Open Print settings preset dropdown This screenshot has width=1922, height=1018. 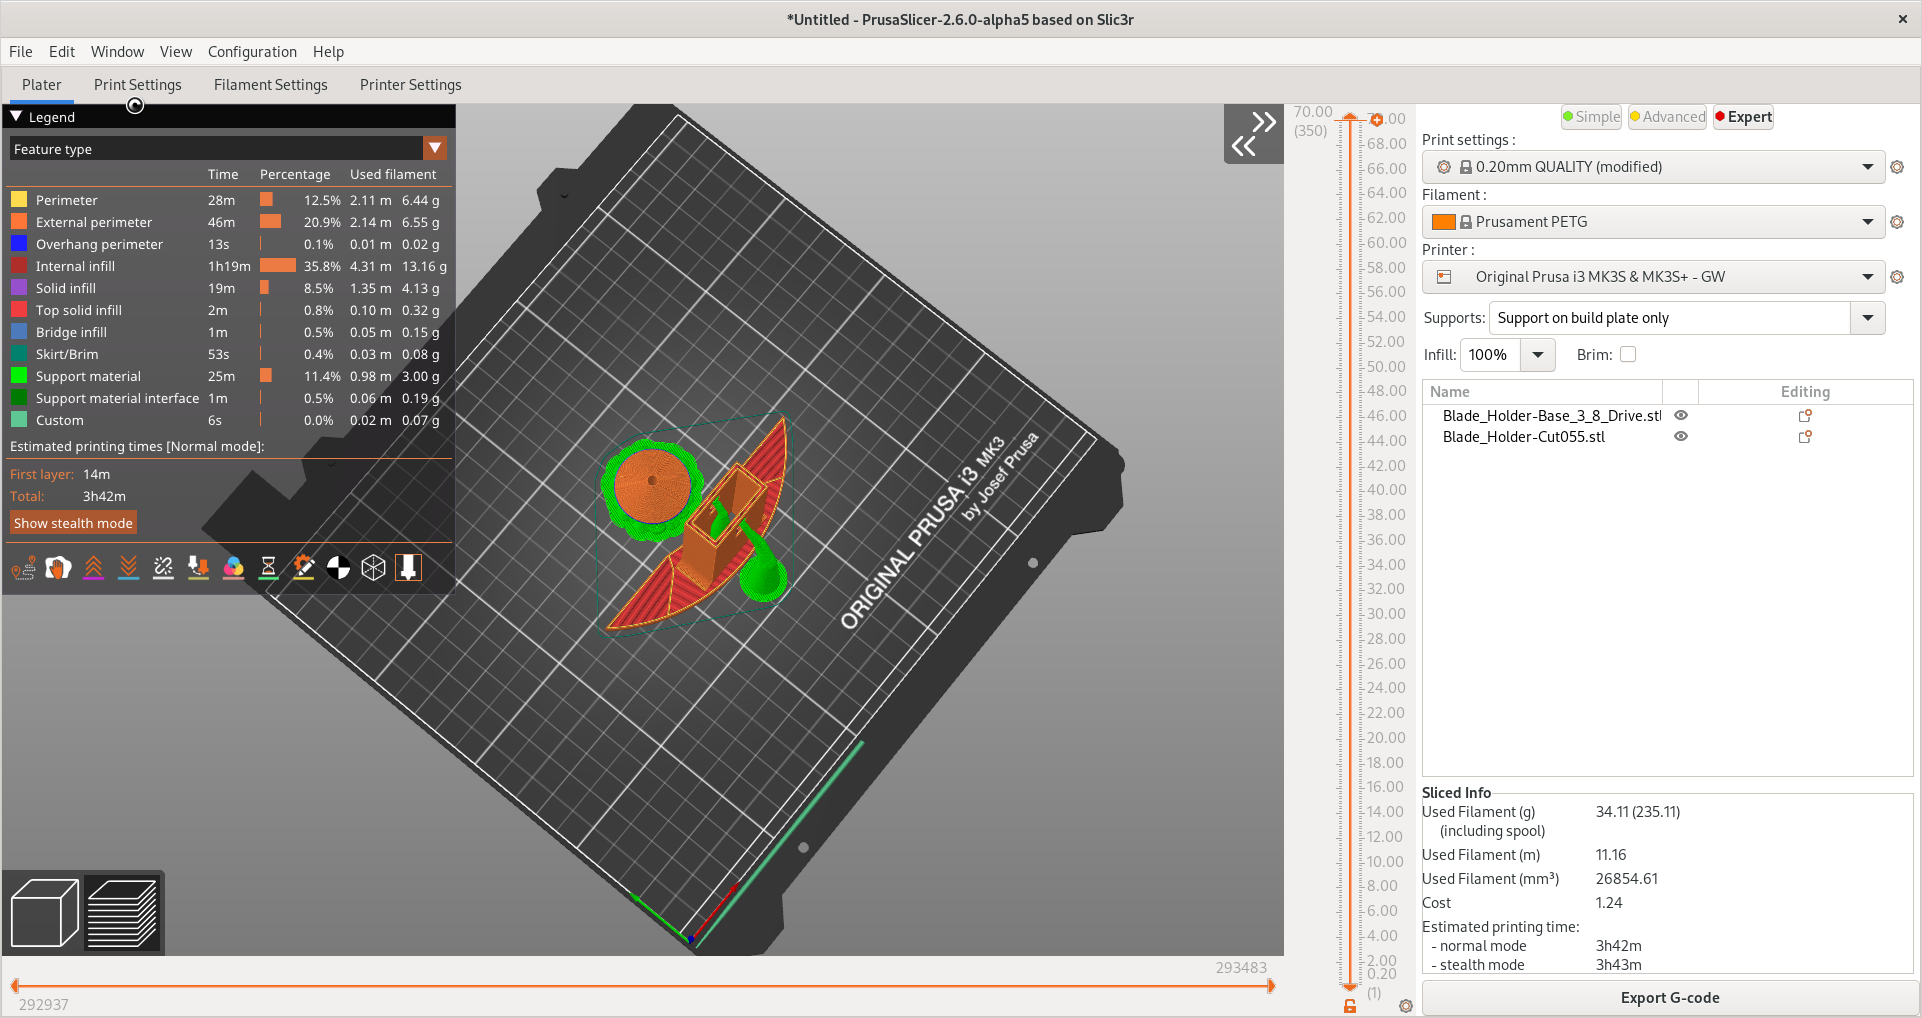click(1653, 167)
